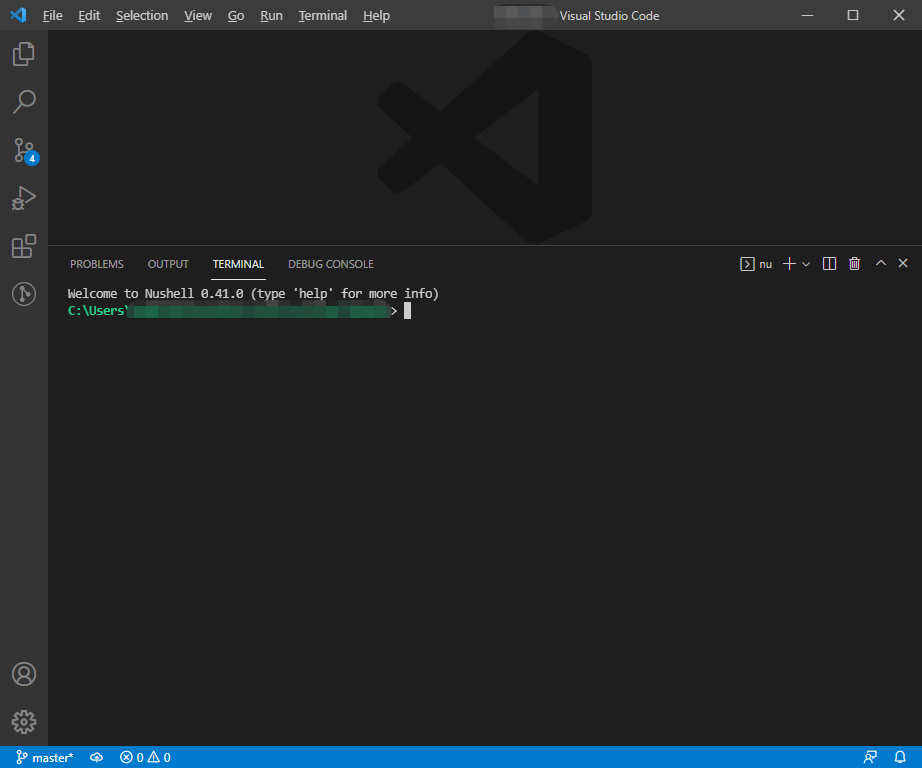
Task: Open the Run and Debug view
Action: point(23,197)
